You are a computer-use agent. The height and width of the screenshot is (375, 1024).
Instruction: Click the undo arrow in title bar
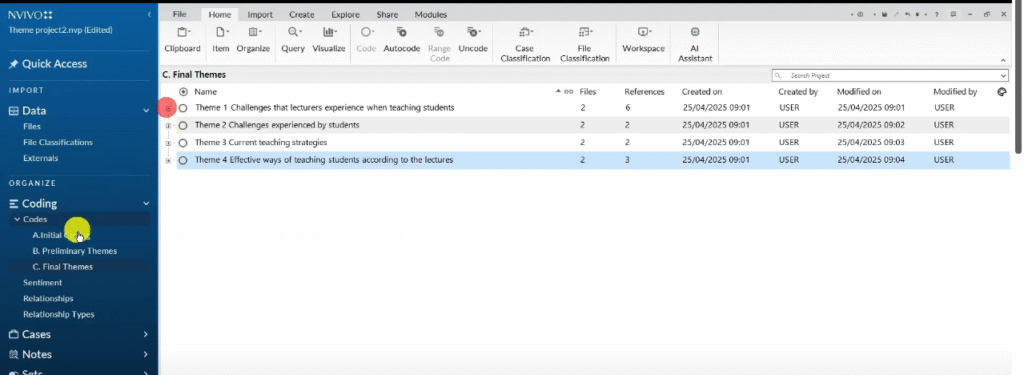(x=908, y=14)
